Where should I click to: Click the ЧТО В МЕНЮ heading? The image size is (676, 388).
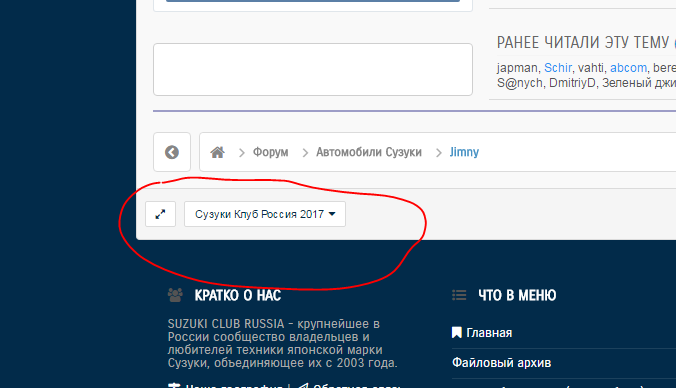[517, 295]
